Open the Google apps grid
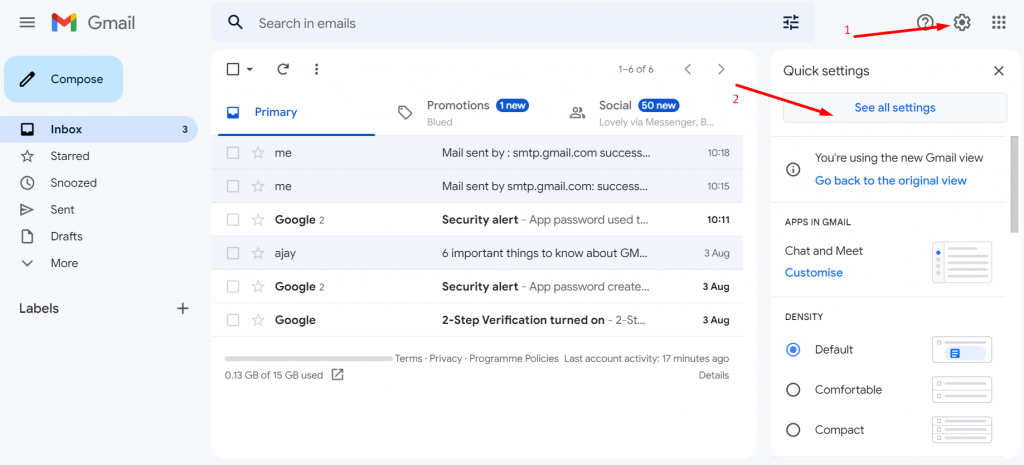The height and width of the screenshot is (465, 1024). click(999, 23)
